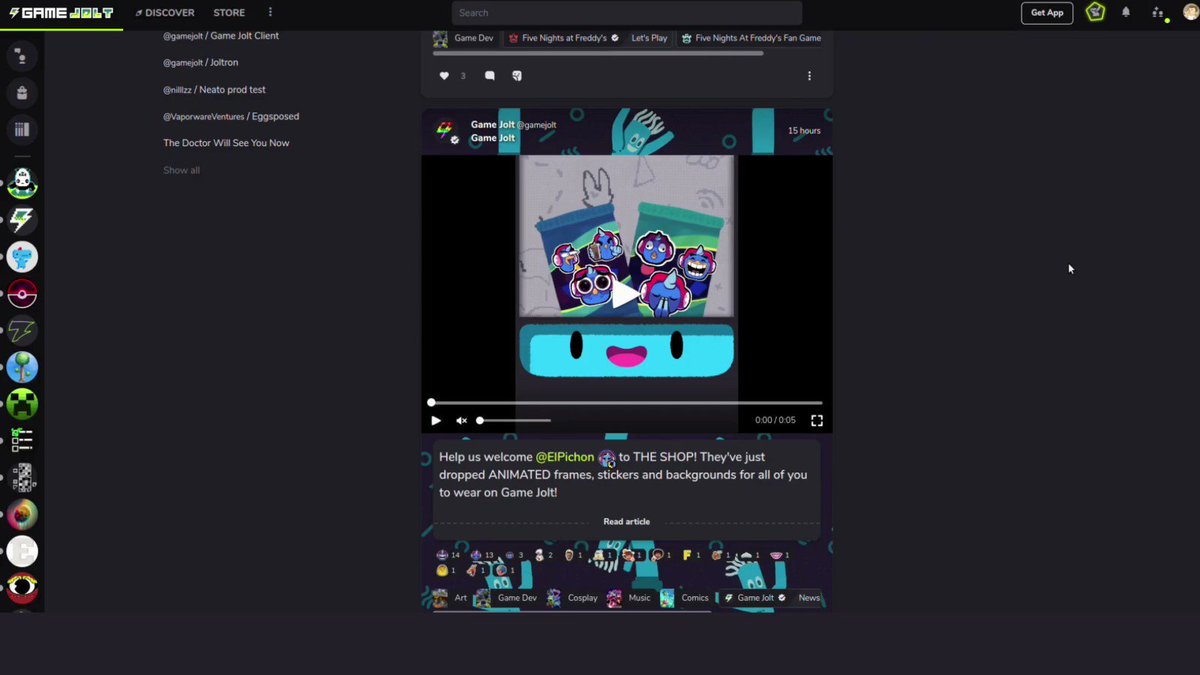This screenshot has width=1200, height=675.
Task: Click the Get App button
Action: [x=1047, y=13]
